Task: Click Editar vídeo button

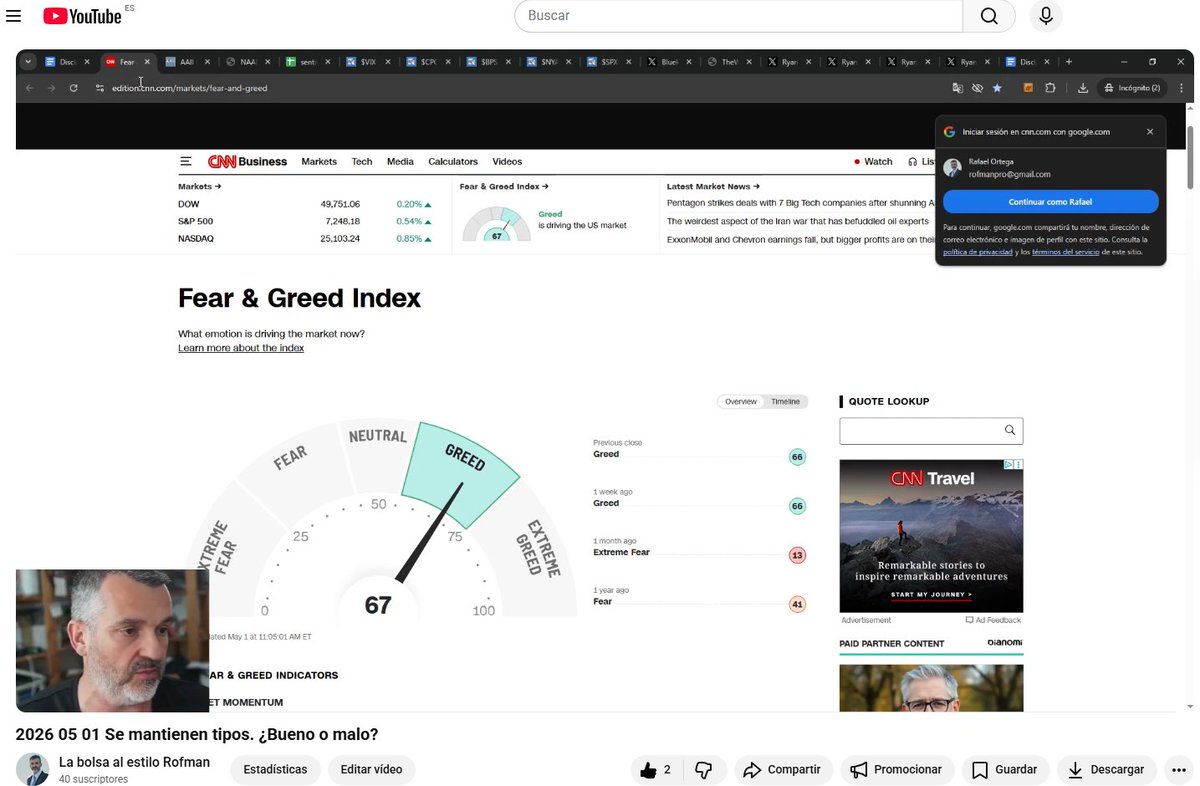Action: point(372,770)
